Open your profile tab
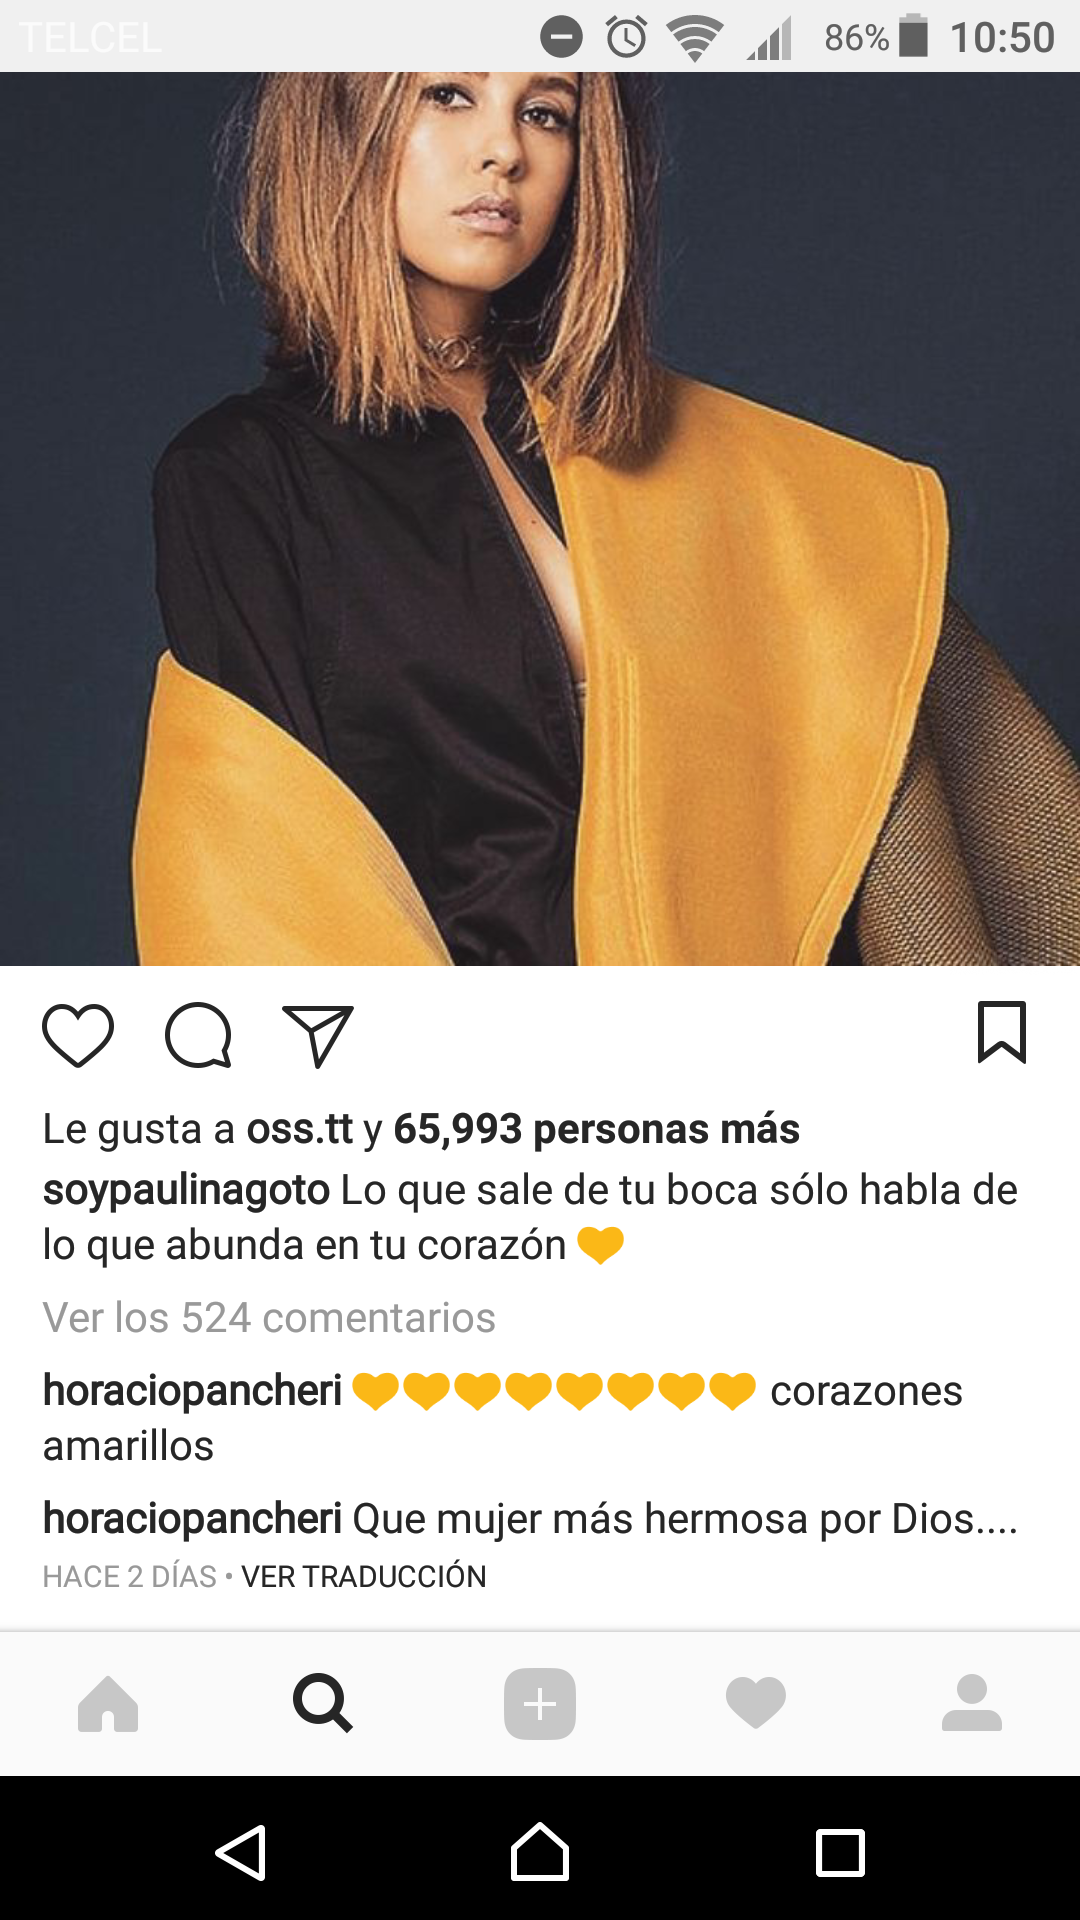The width and height of the screenshot is (1080, 1920). (x=971, y=1703)
